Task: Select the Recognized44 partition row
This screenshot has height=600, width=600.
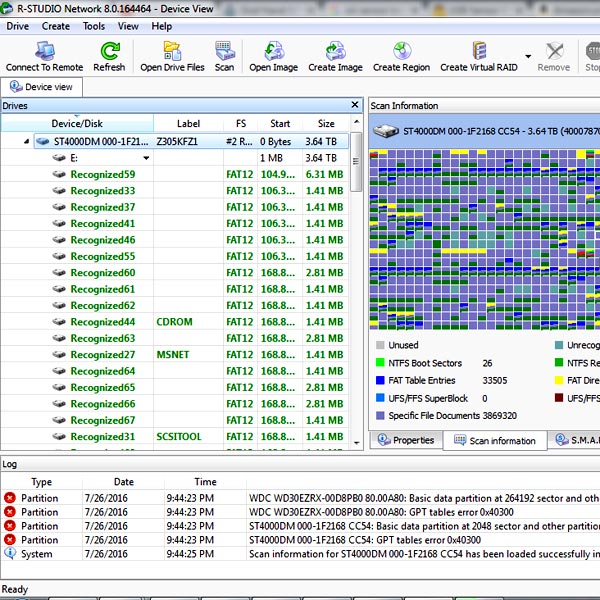Action: [175, 322]
